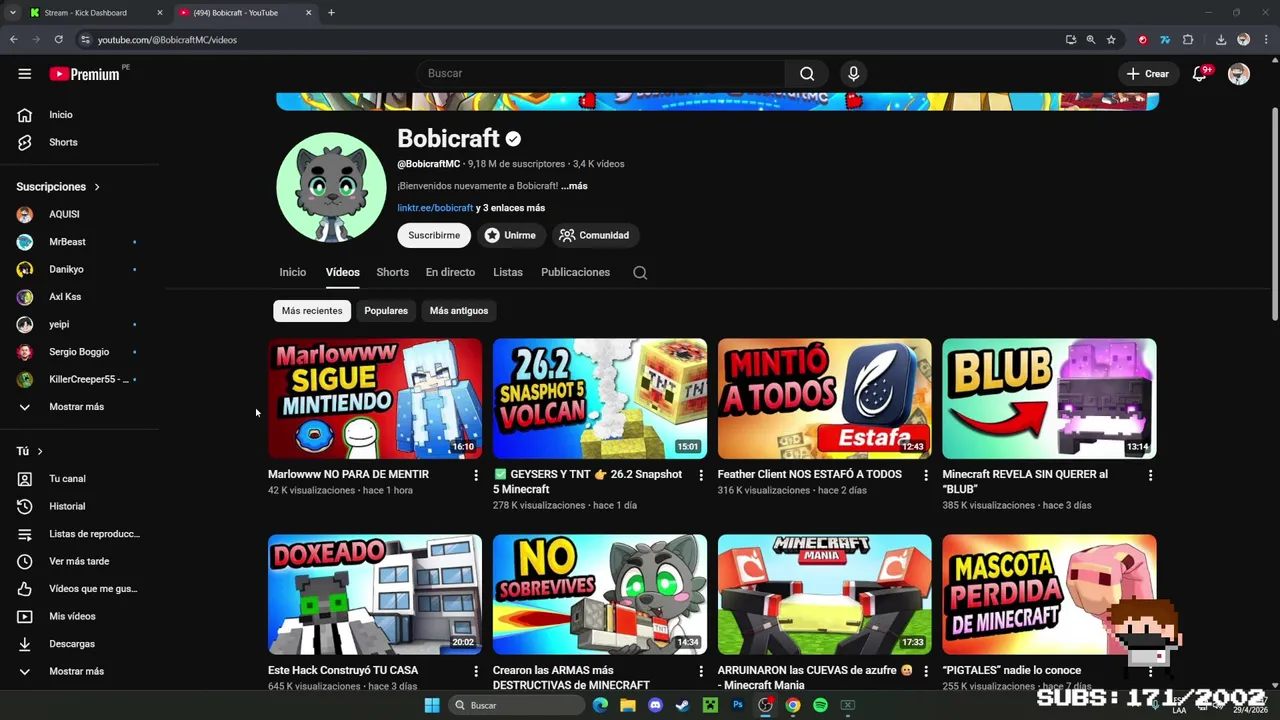Screen dimensions: 1280x720
Task: Open Mis vídeos in sidebar
Action: click(x=70, y=616)
